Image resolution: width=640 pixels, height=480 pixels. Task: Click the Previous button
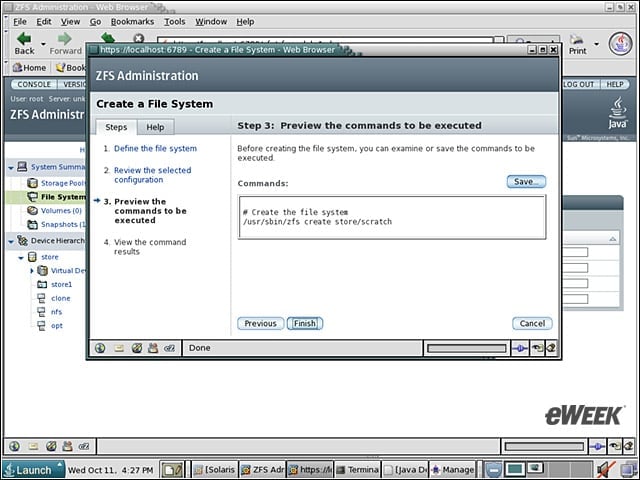pos(260,323)
